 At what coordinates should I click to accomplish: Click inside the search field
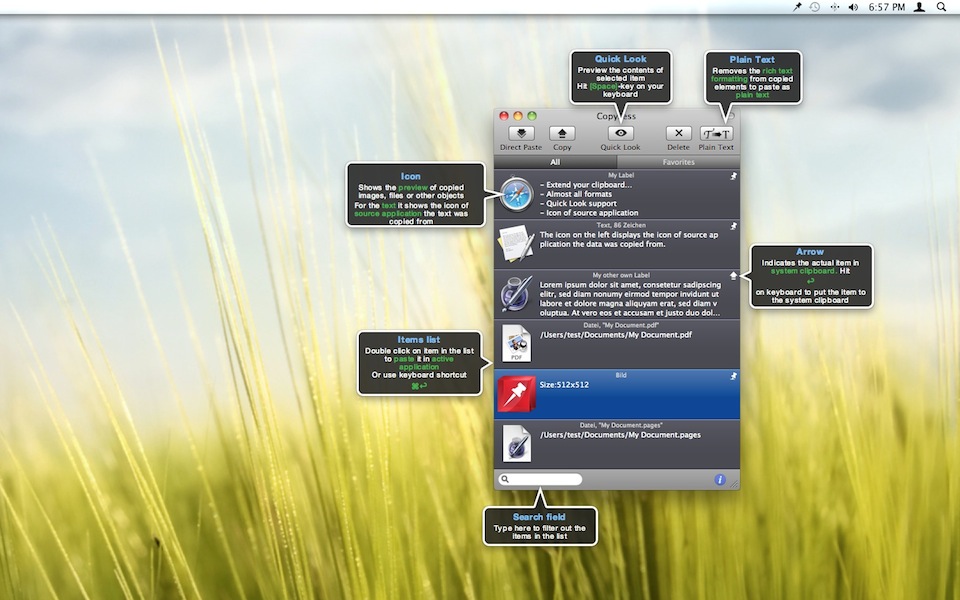pos(545,480)
